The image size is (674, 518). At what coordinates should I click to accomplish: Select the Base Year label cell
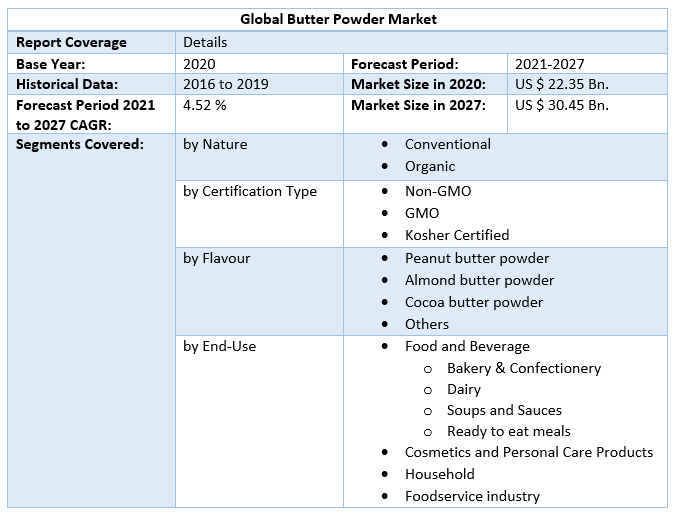[x=52, y=63]
